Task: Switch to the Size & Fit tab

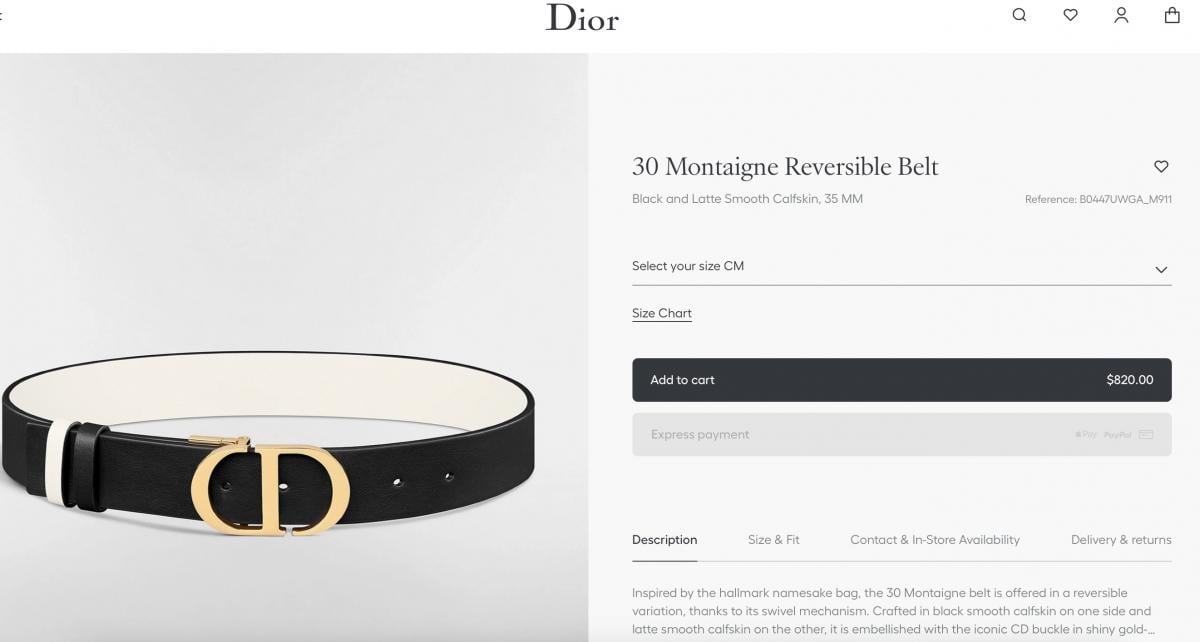Action: coord(773,540)
